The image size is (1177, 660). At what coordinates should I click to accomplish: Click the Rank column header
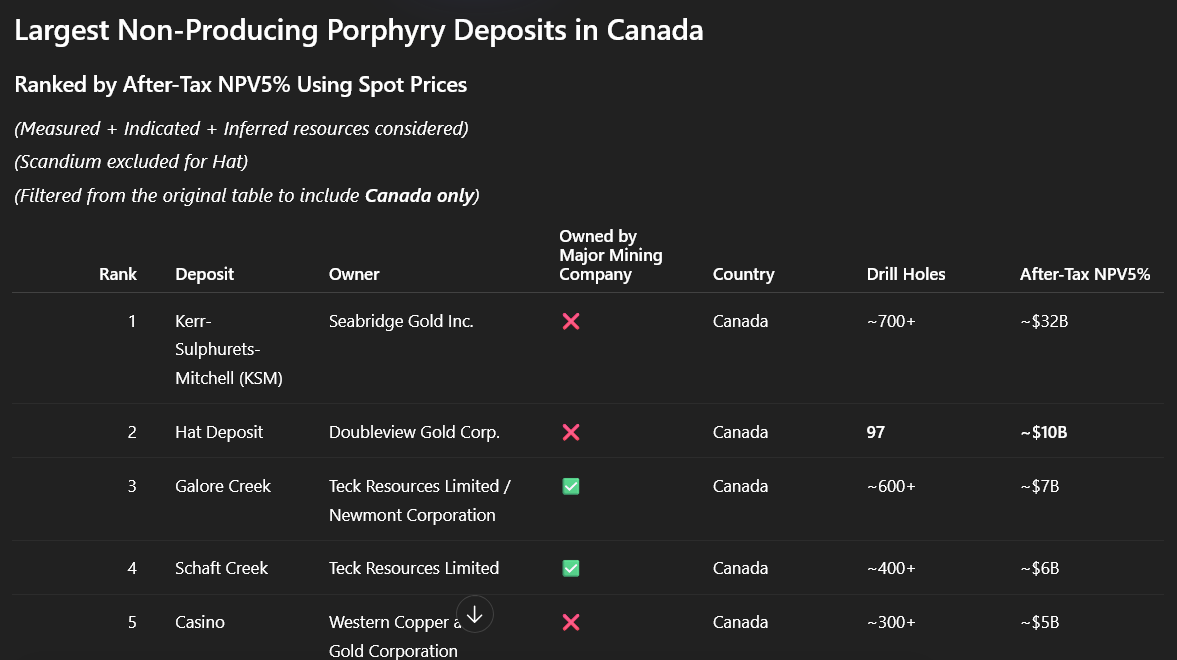[x=118, y=274]
